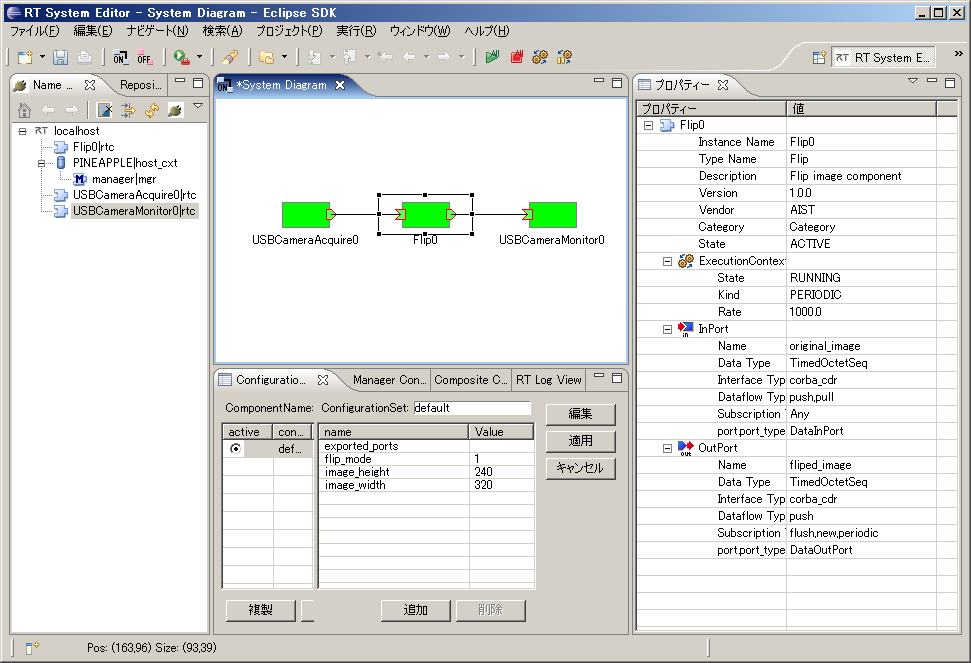Open the Window (ウィンドウ) menu

pos(420,31)
